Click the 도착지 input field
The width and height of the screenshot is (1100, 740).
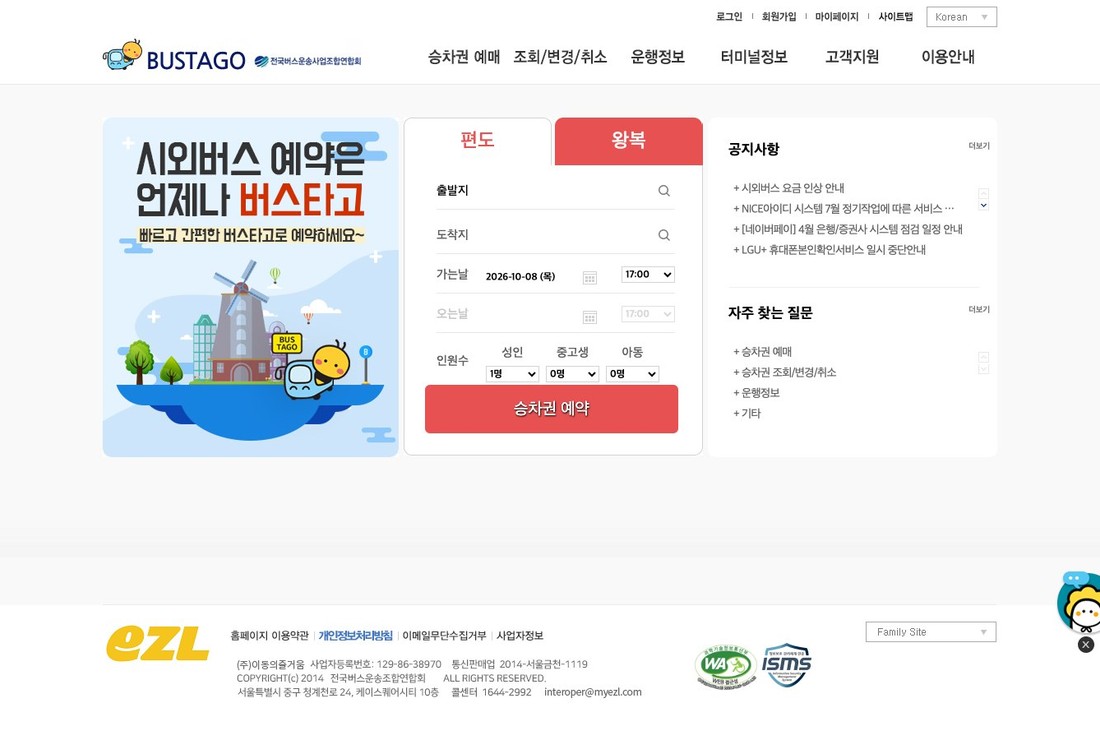tap(555, 235)
